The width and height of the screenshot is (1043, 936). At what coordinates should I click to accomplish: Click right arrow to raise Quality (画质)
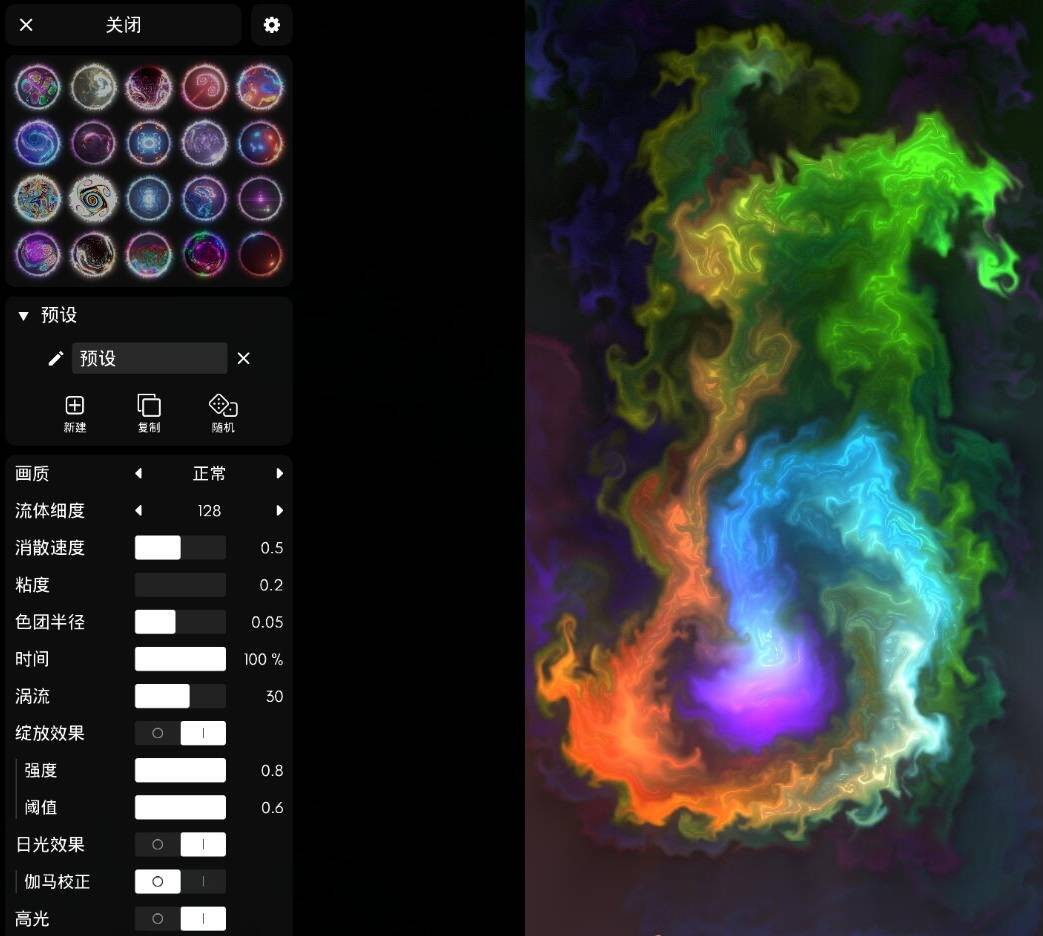point(279,473)
